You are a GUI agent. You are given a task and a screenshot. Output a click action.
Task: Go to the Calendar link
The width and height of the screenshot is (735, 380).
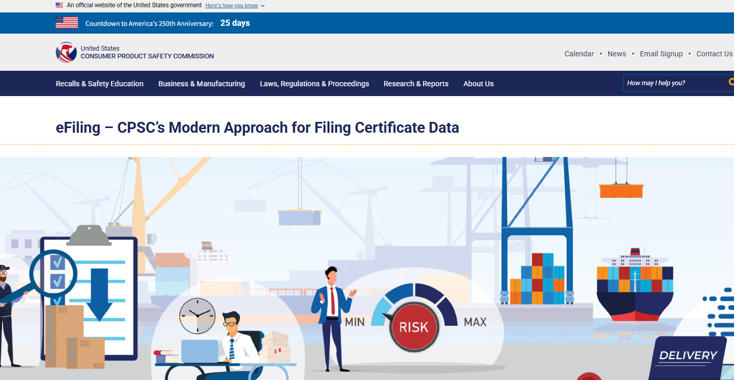[x=579, y=54]
